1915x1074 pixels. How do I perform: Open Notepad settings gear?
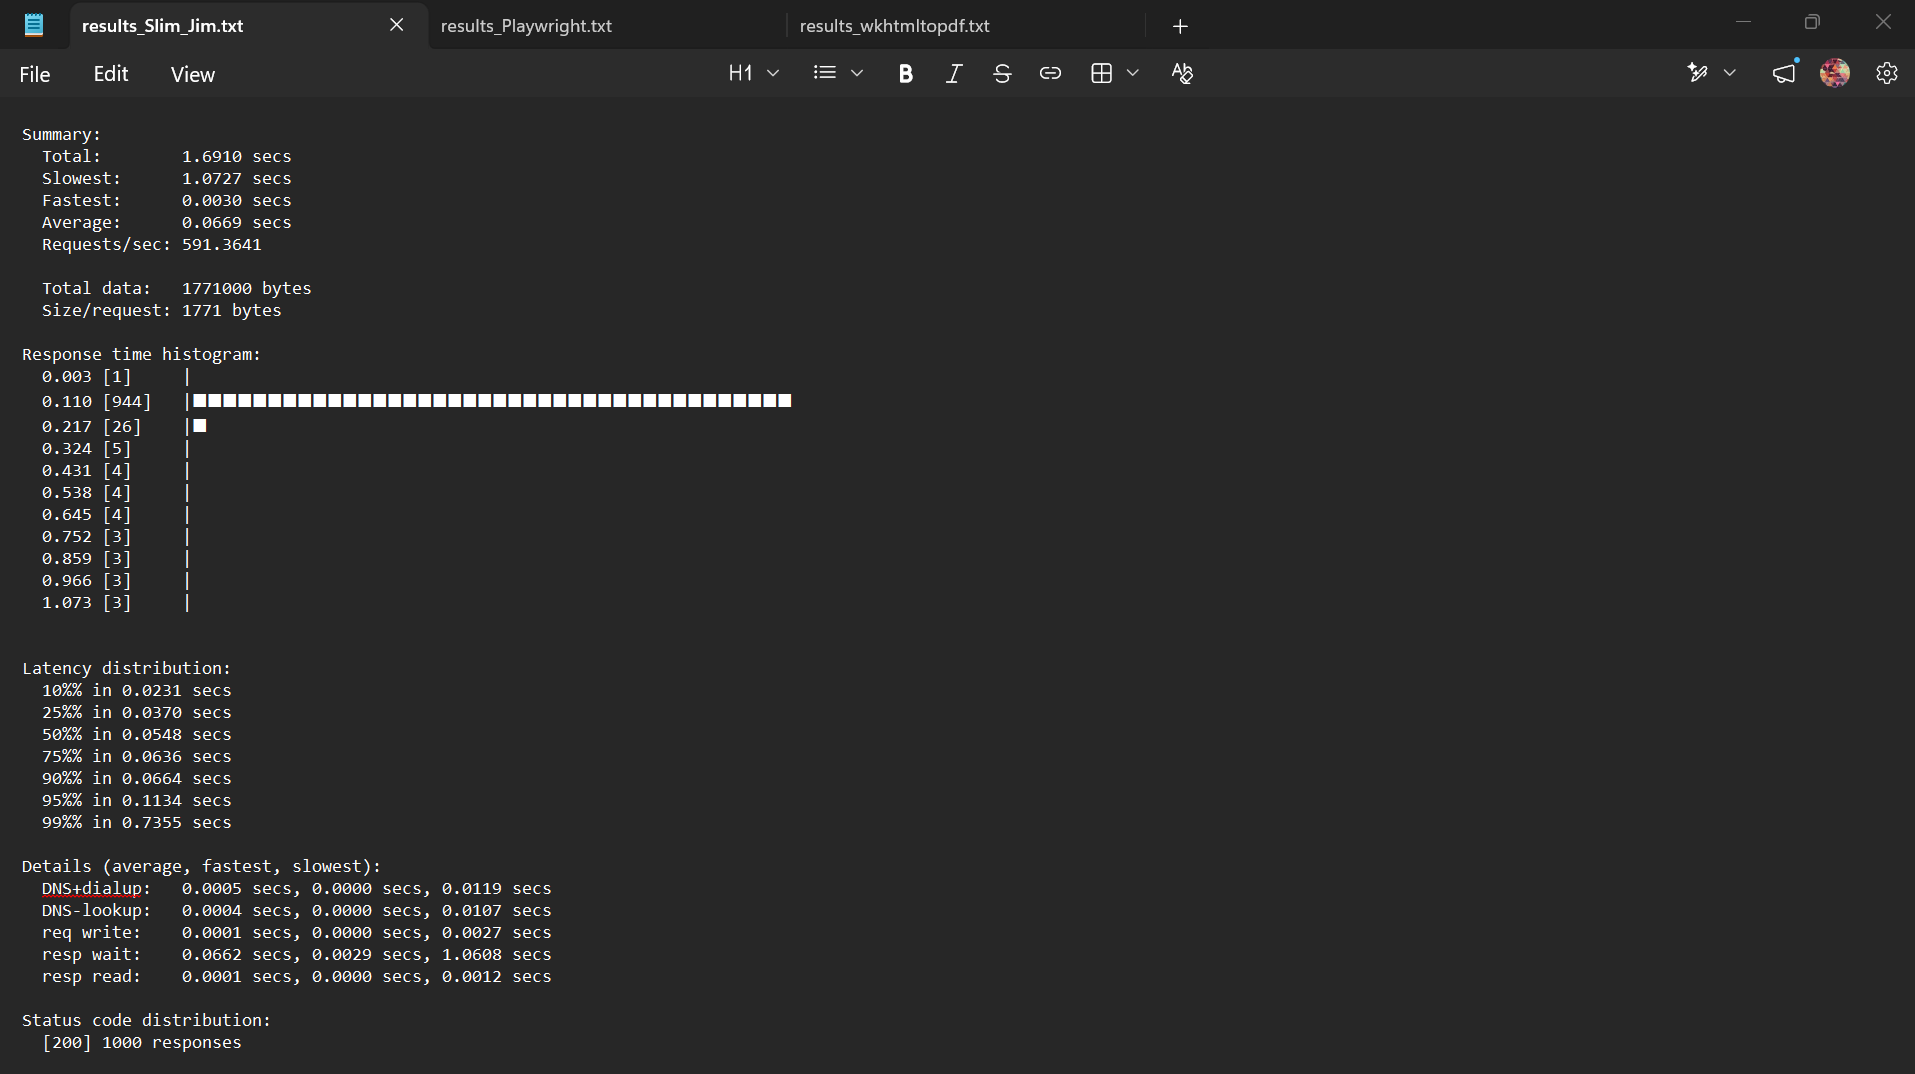(1887, 73)
